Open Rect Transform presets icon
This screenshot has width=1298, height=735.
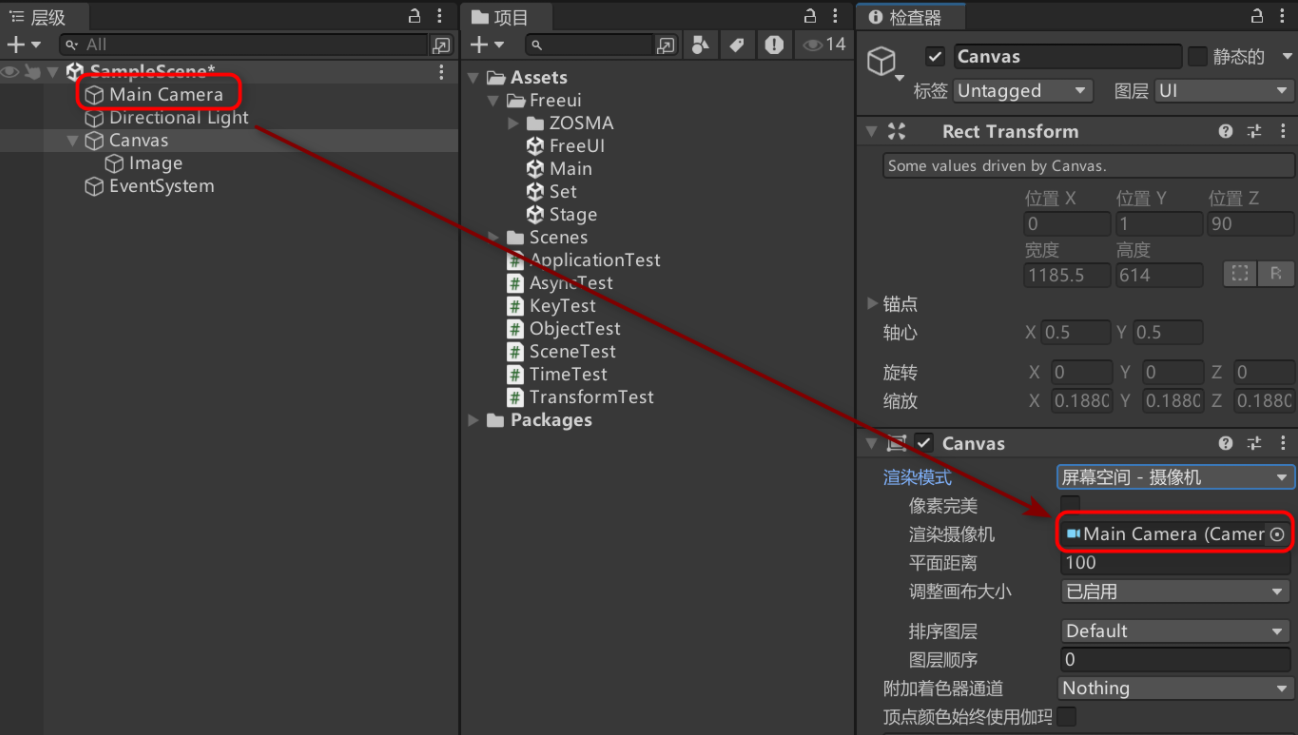pos(1254,131)
